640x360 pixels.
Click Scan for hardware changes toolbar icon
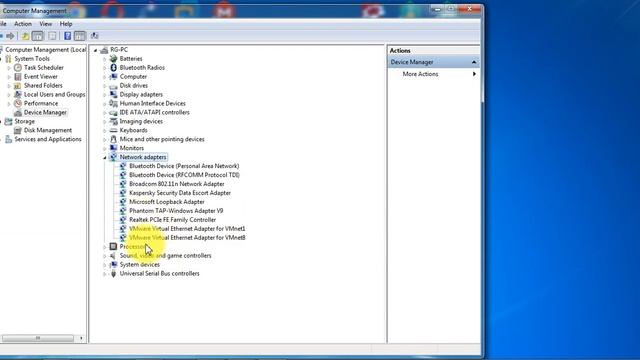click(94, 36)
